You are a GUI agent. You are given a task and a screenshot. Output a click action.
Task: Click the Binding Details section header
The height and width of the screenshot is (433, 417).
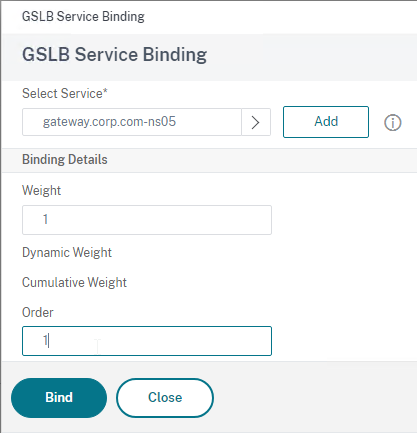(x=65, y=160)
